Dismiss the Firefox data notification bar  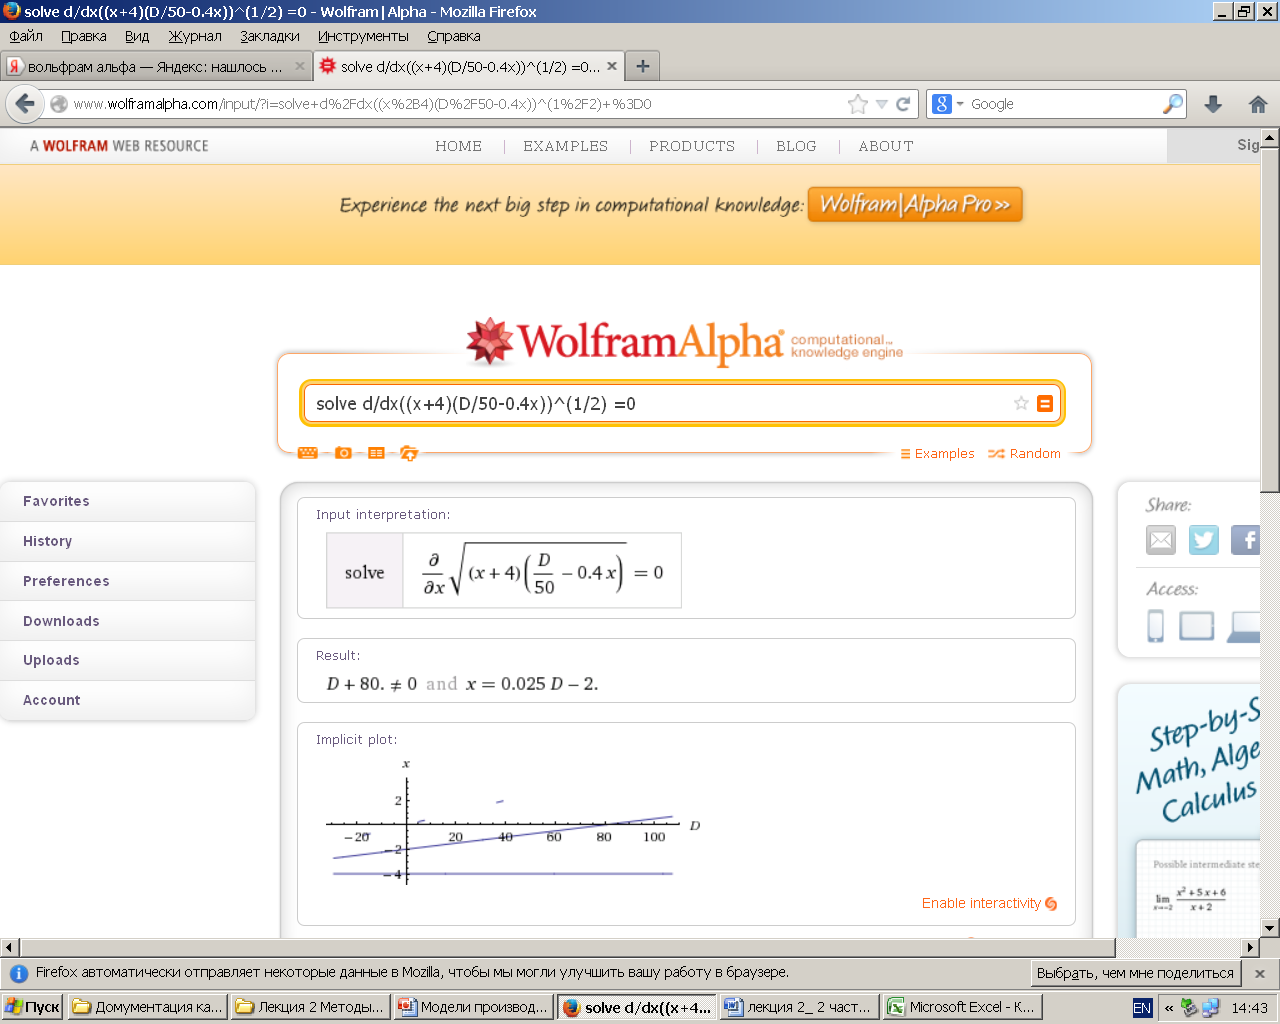1260,973
